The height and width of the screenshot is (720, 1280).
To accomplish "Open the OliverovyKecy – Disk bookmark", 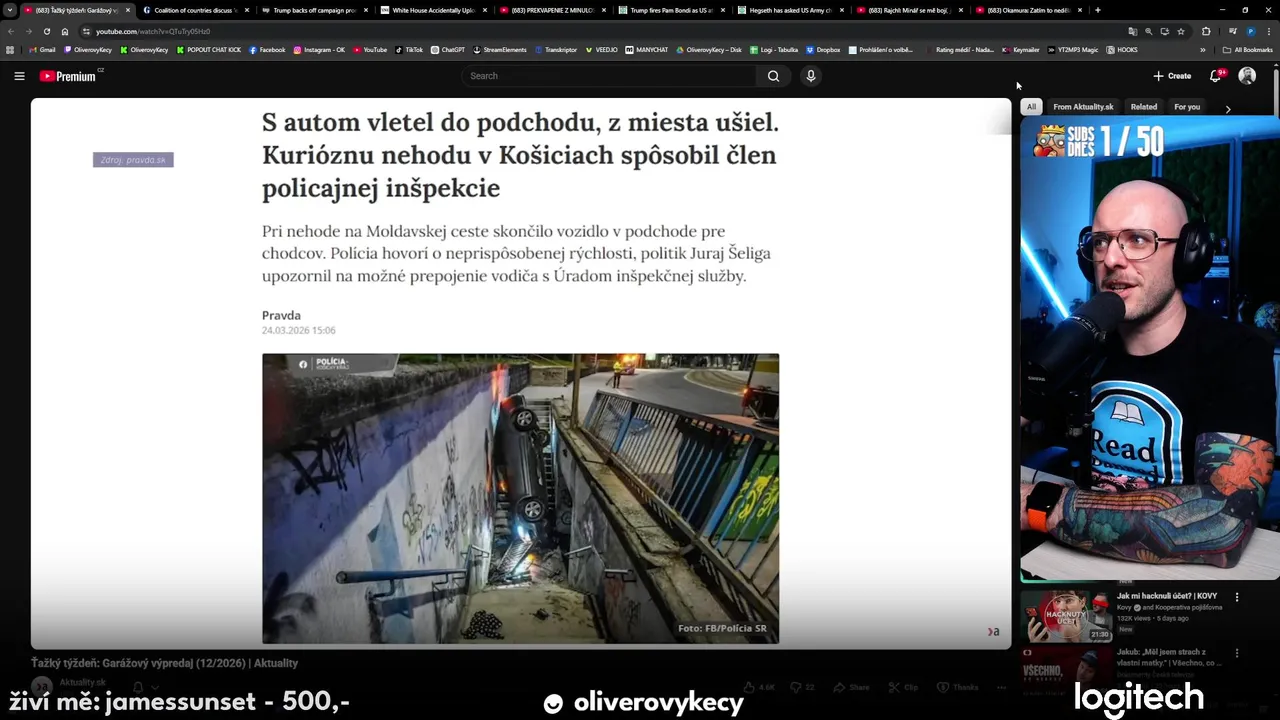I will [709, 49].
